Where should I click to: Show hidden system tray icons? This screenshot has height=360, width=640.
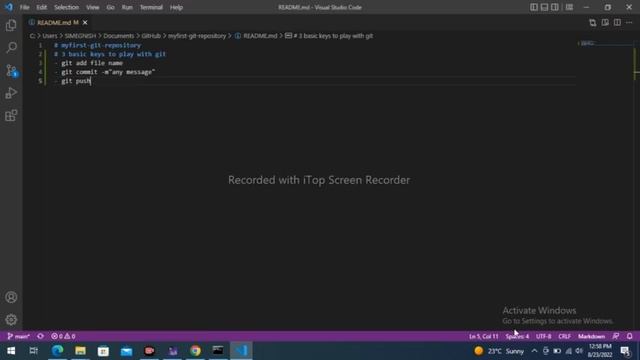[x=534, y=351]
